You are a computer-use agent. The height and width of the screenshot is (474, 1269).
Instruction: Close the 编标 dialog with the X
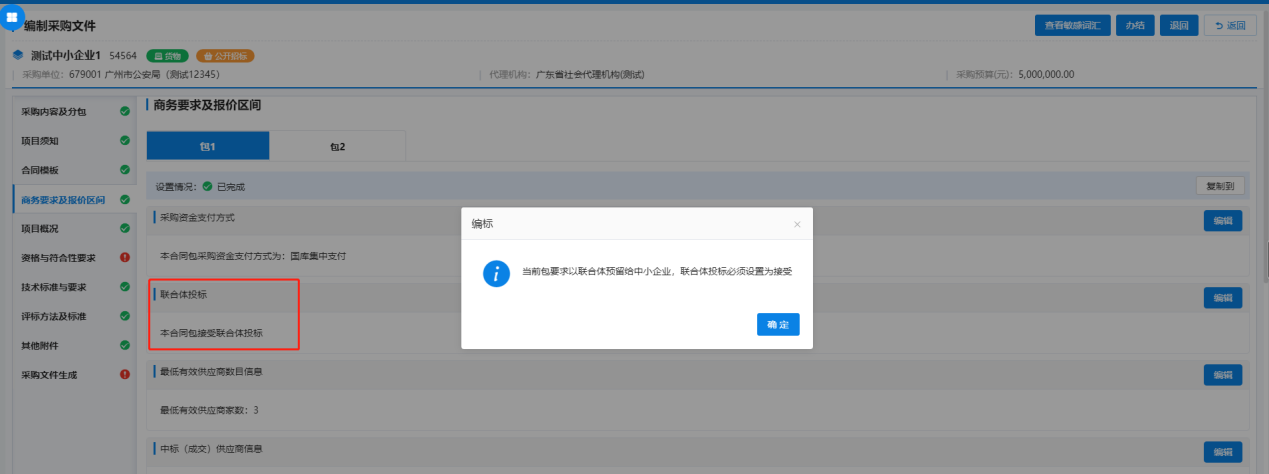(797, 225)
